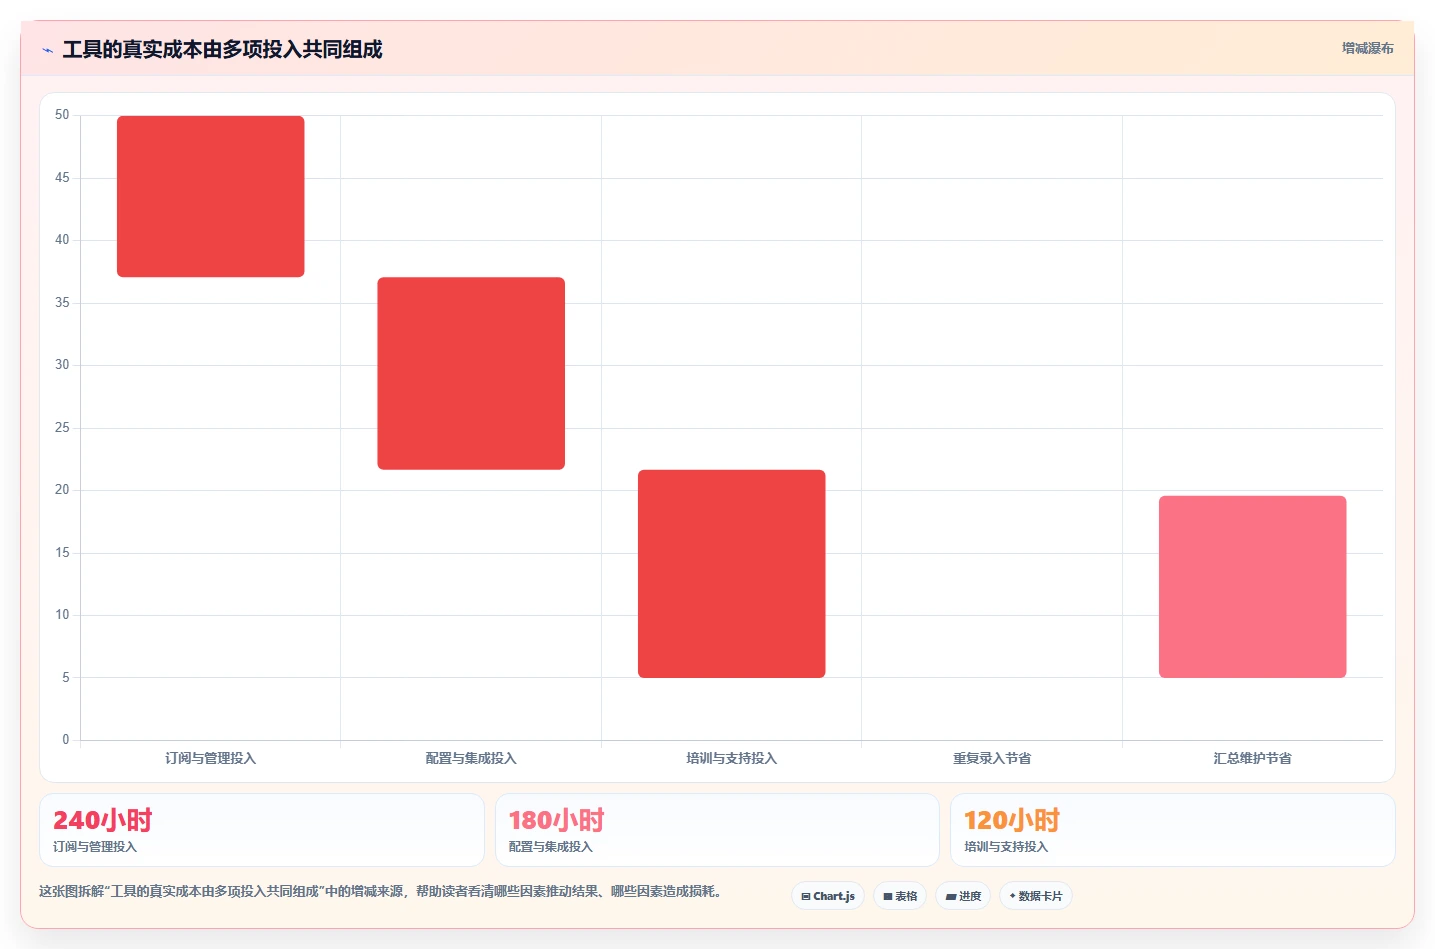Image resolution: width=1435 pixels, height=949 pixels.
Task: Click the y-axis value 50
Action: point(62,115)
